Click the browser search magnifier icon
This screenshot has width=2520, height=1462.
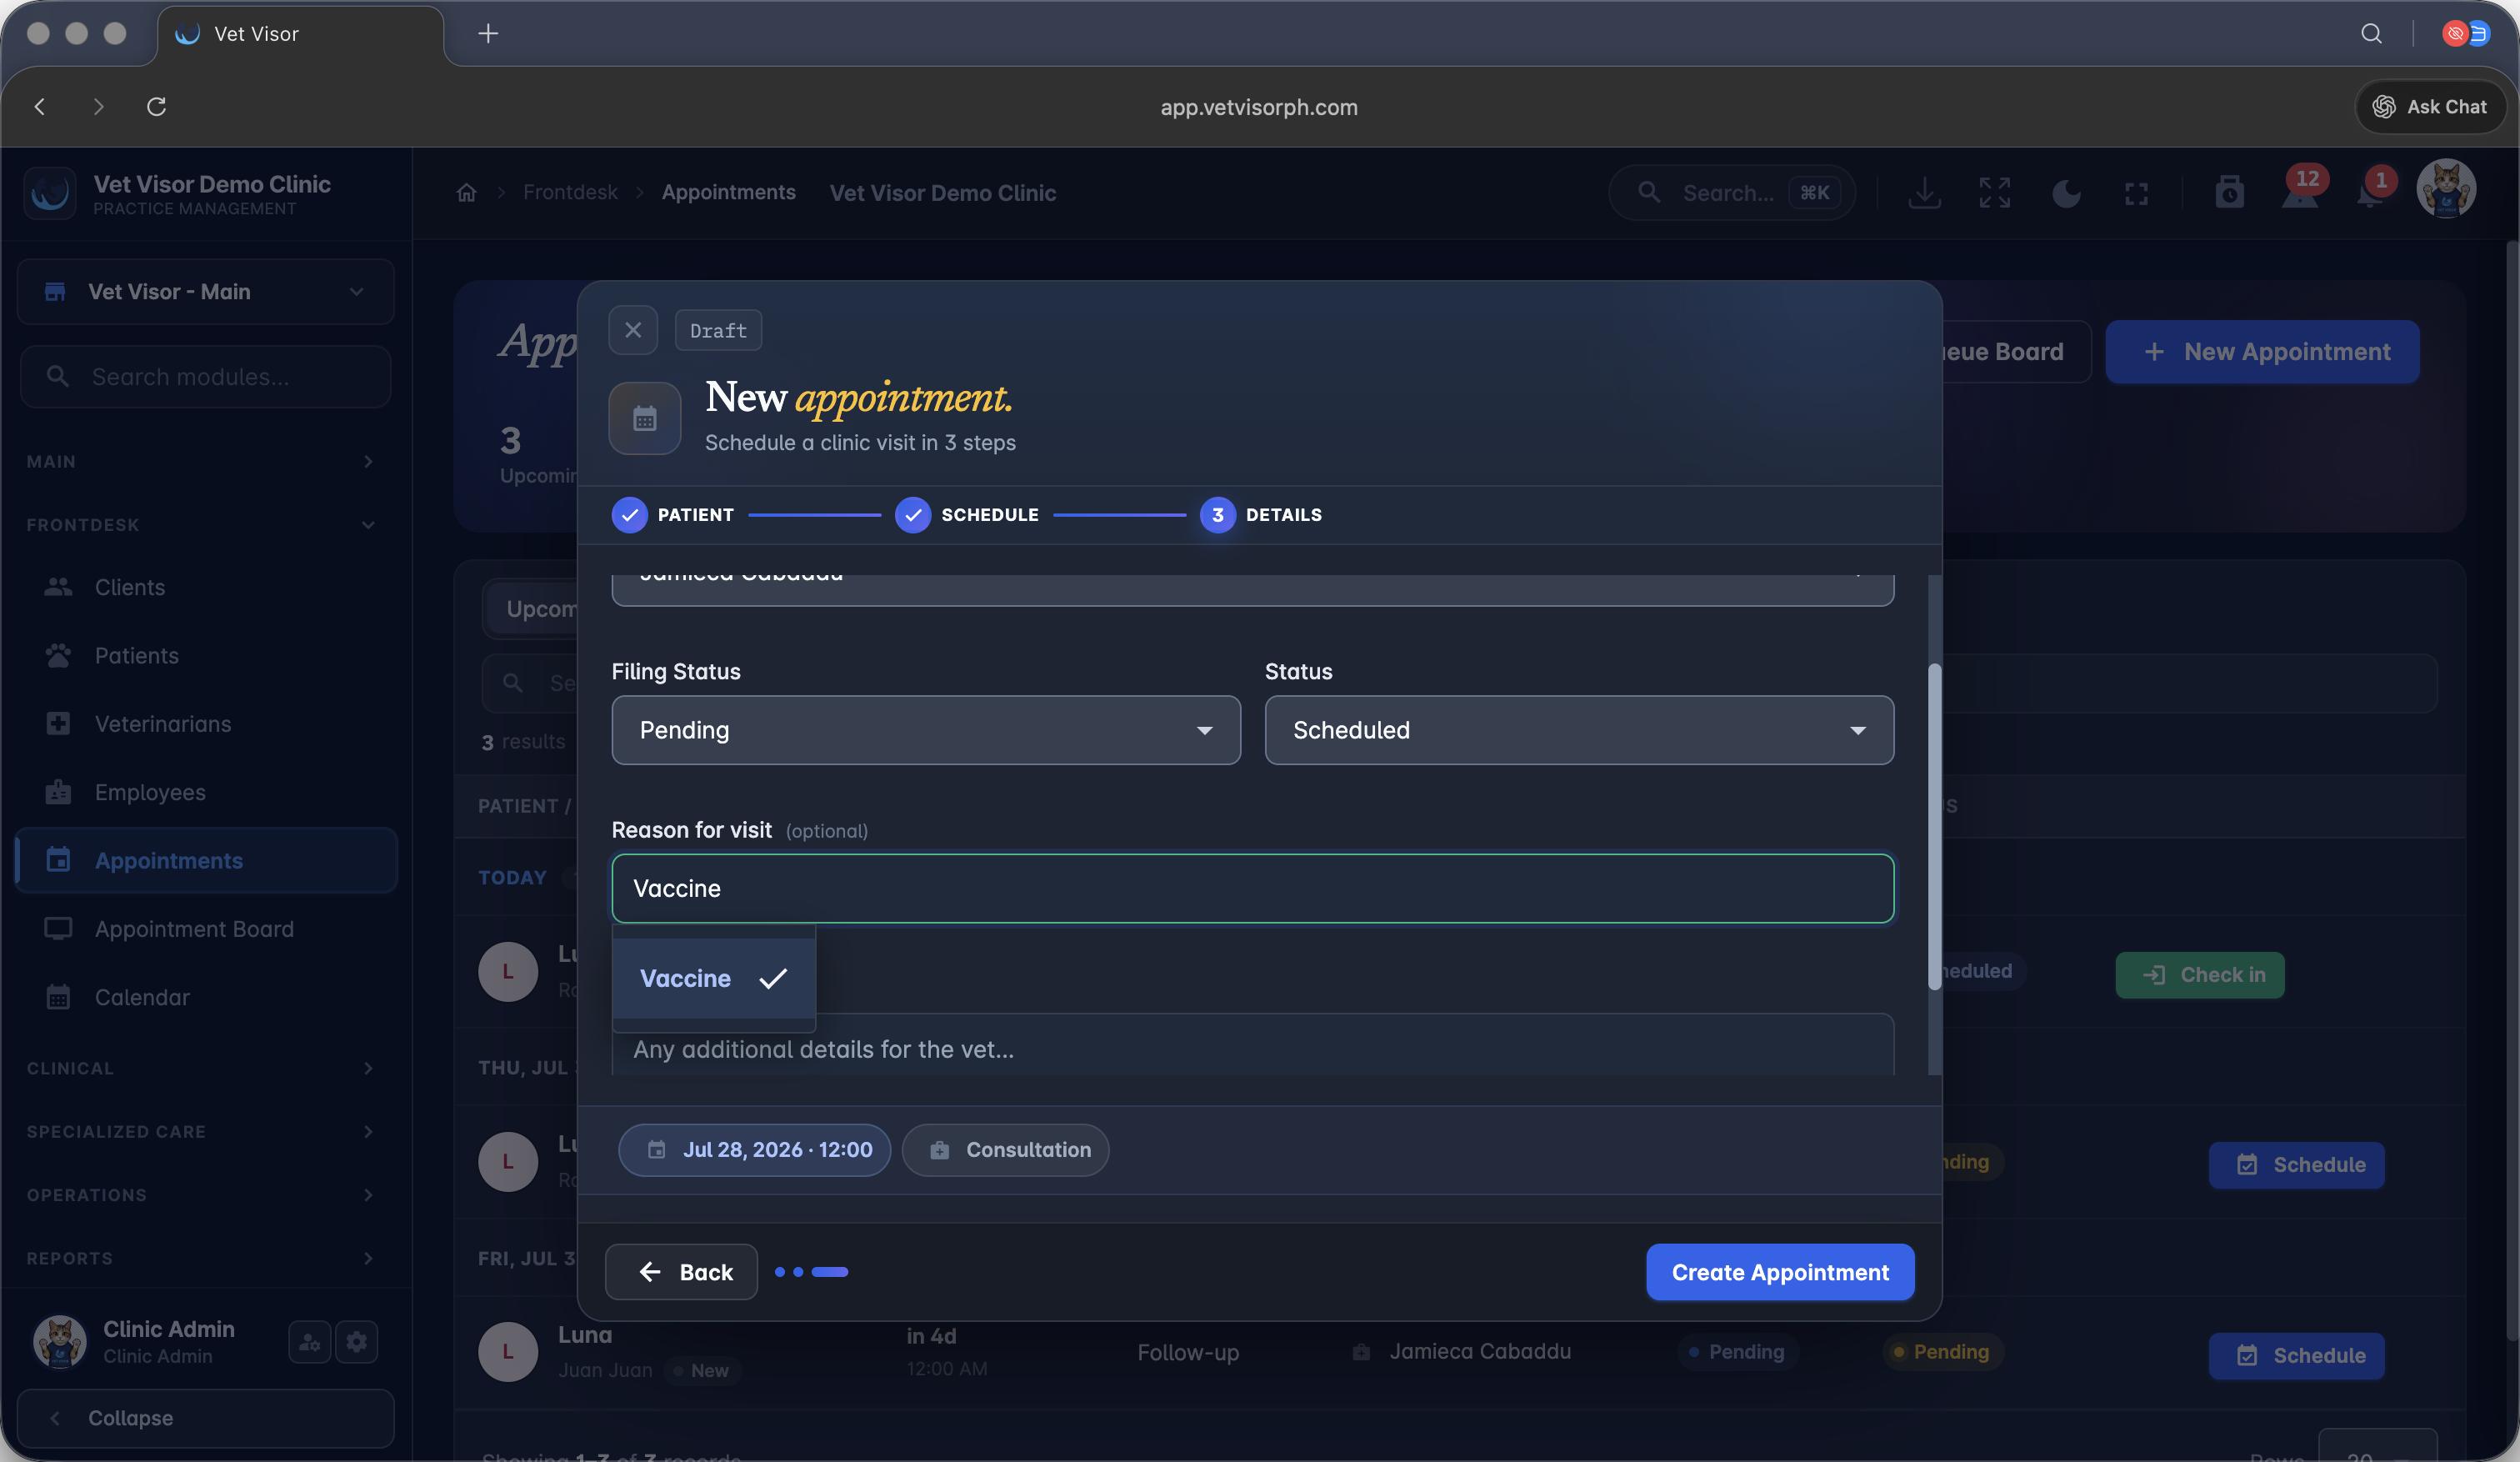[x=2371, y=34]
